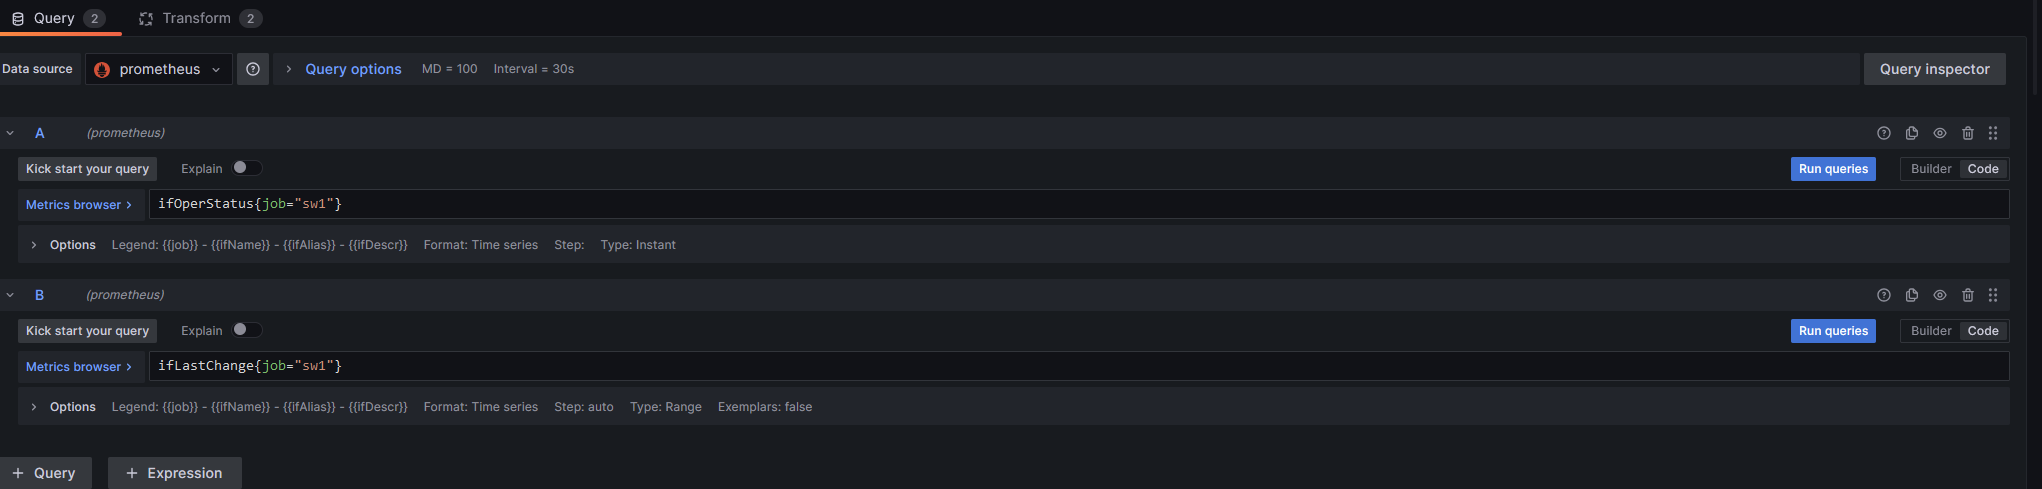Toggle Explain switch for query A
2042x489 pixels.
(247, 168)
